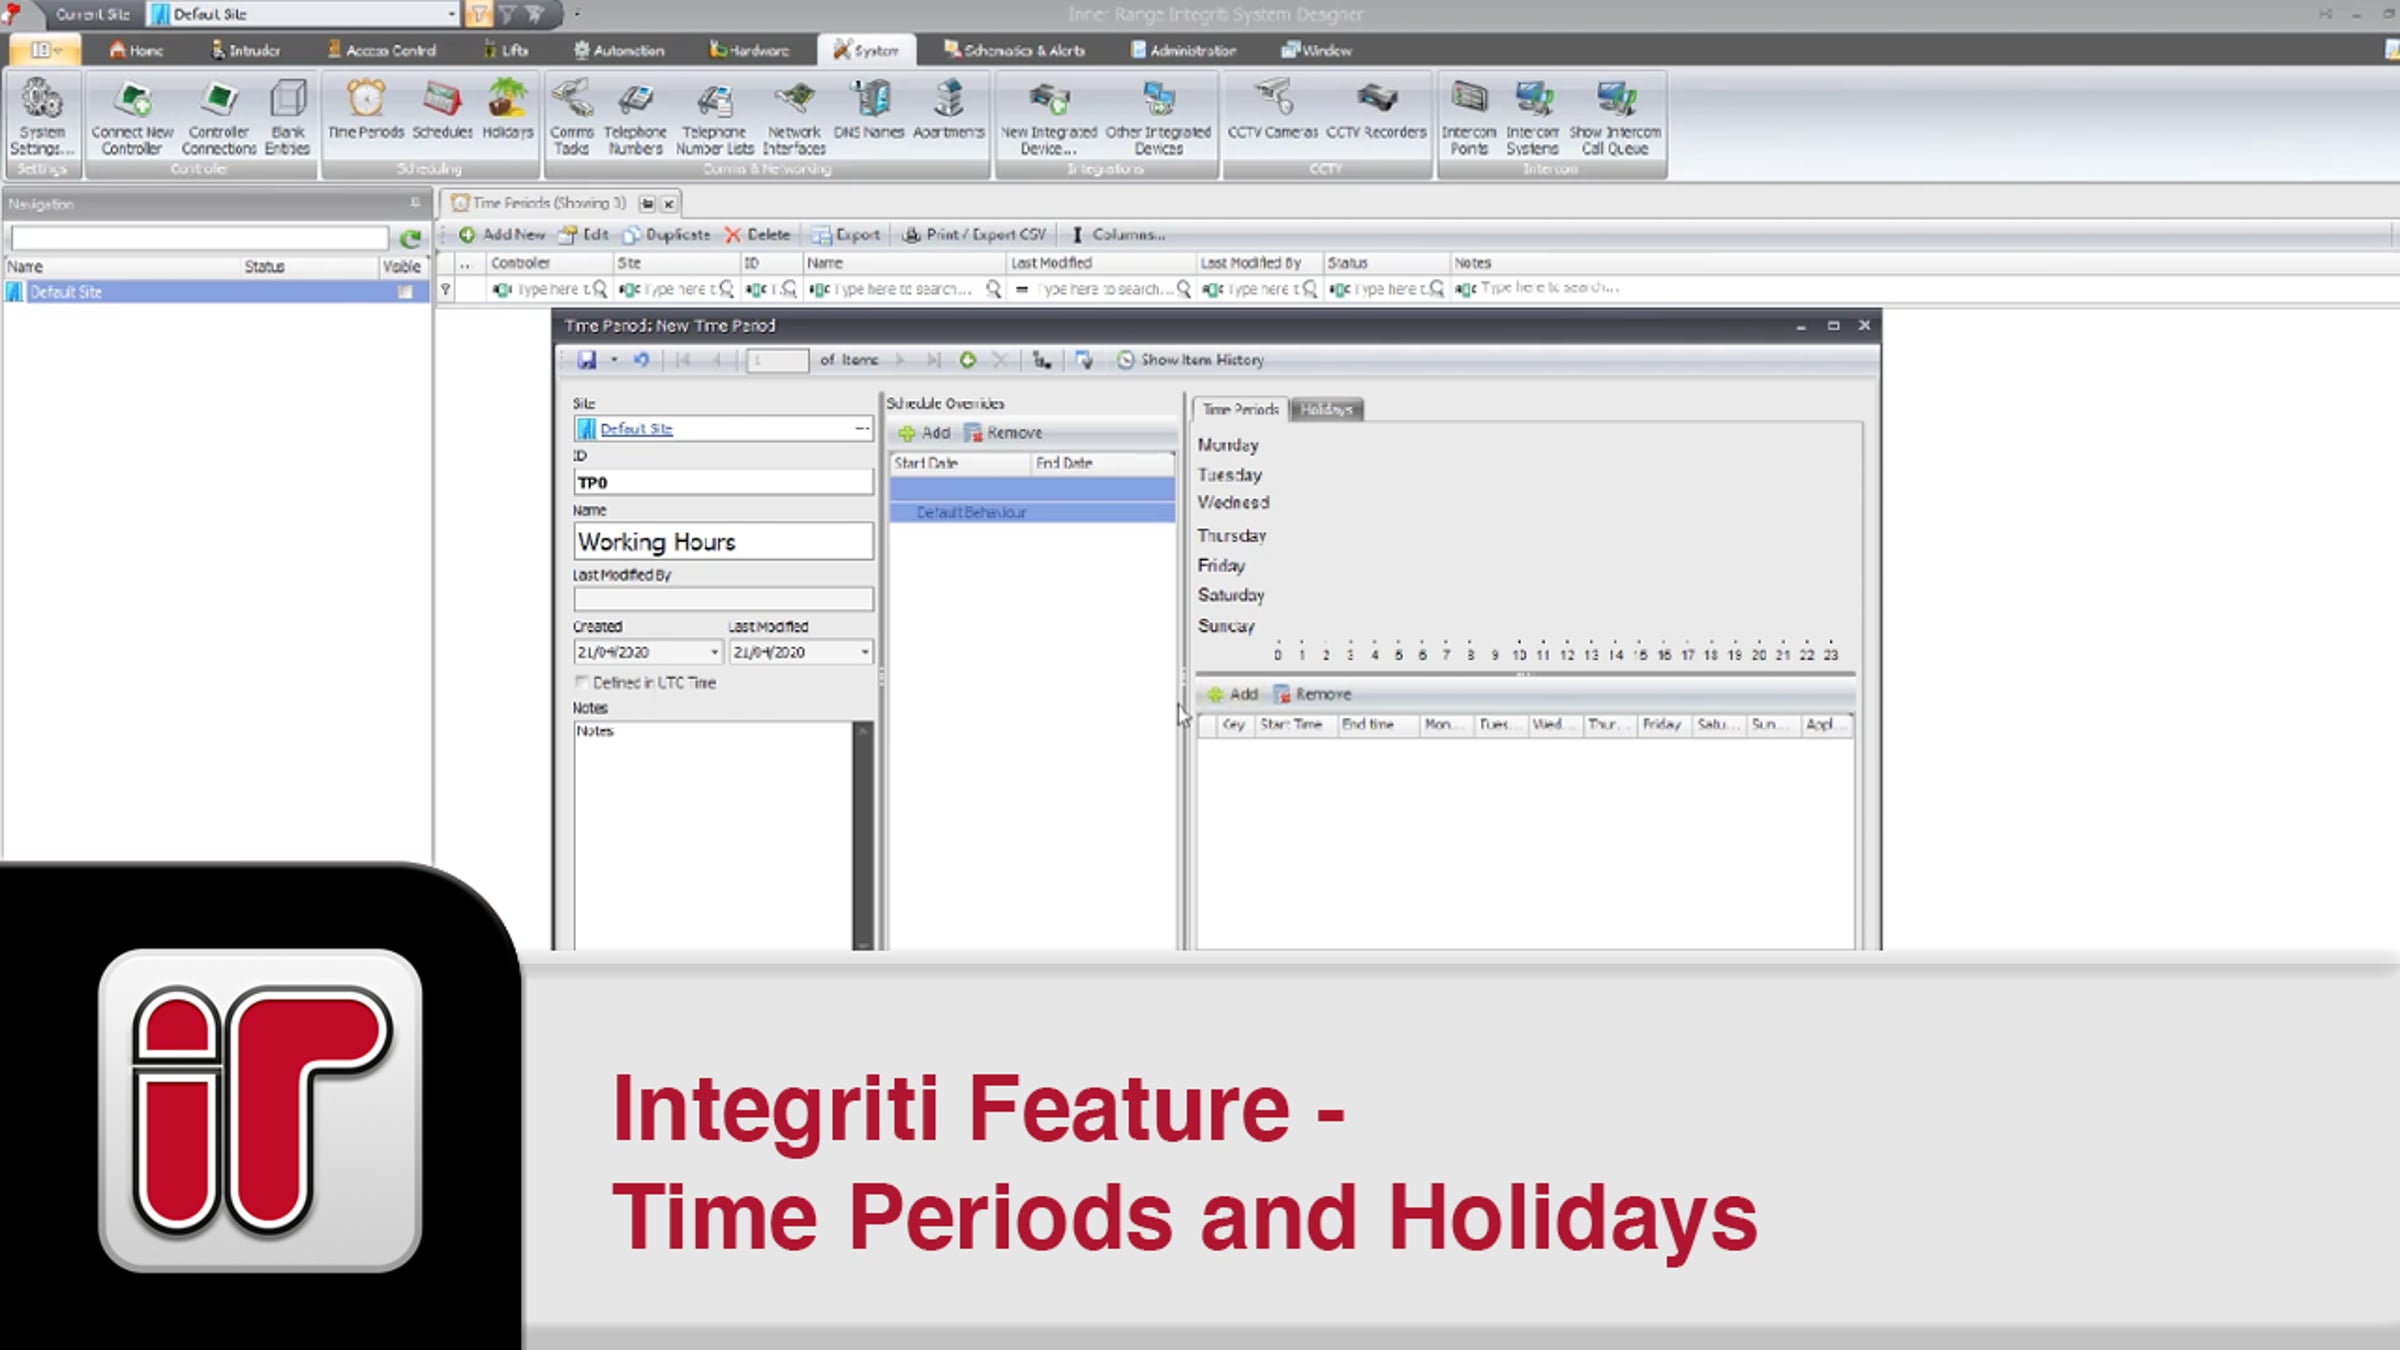The width and height of the screenshot is (2400, 1350).
Task: Add new item with green plus in dialog toolbar
Action: point(967,360)
